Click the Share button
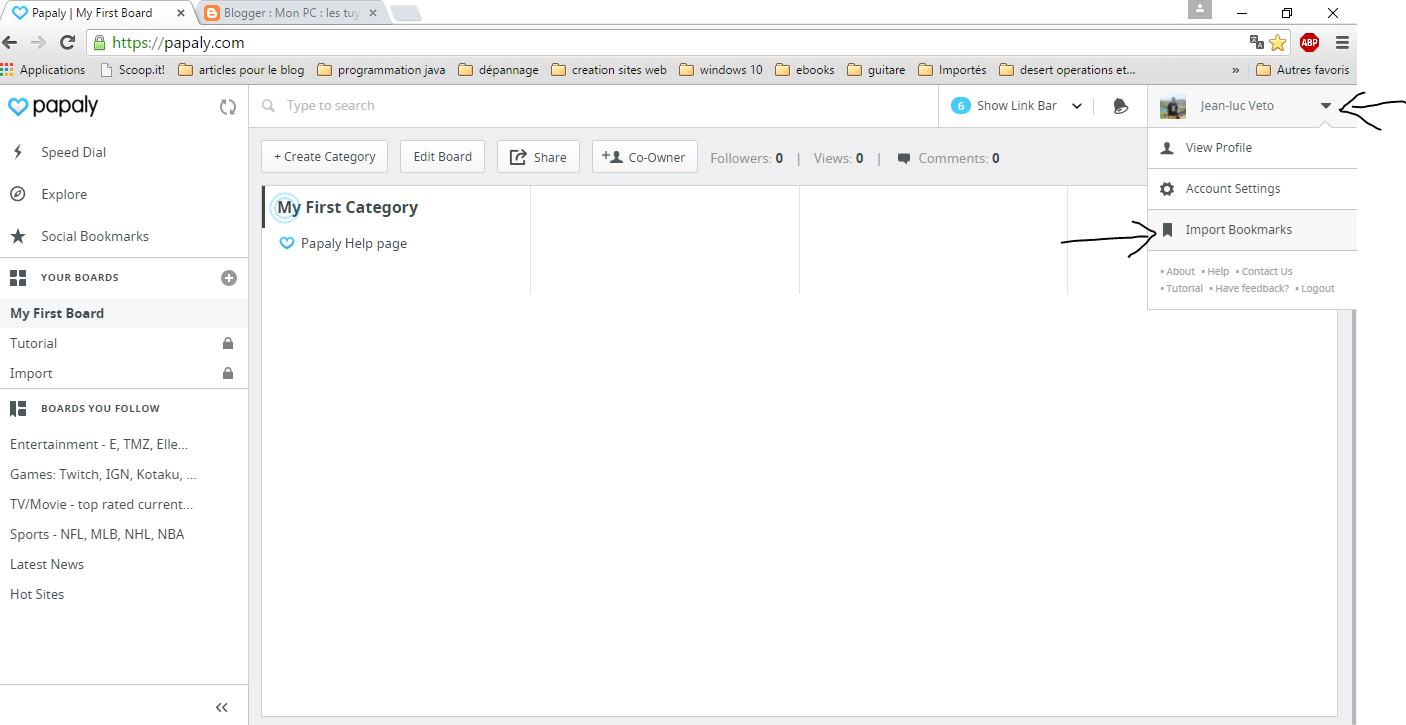Screen dimensions: 1406x725 [x=538, y=156]
